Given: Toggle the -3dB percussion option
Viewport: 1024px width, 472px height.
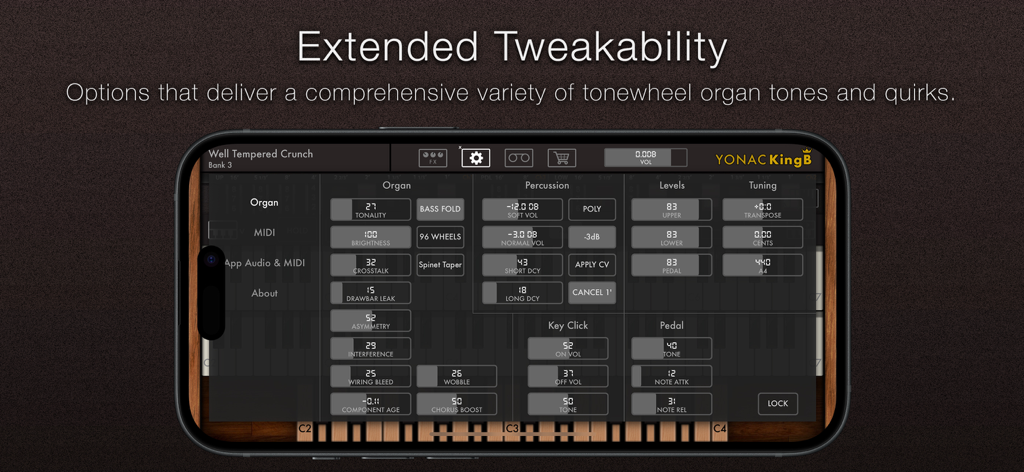Looking at the screenshot, I should point(592,237).
